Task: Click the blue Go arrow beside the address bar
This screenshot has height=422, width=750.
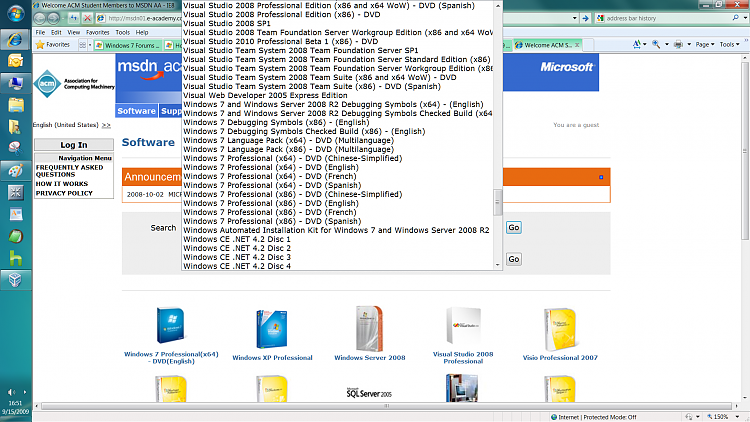Action: pyautogui.click(x=585, y=18)
